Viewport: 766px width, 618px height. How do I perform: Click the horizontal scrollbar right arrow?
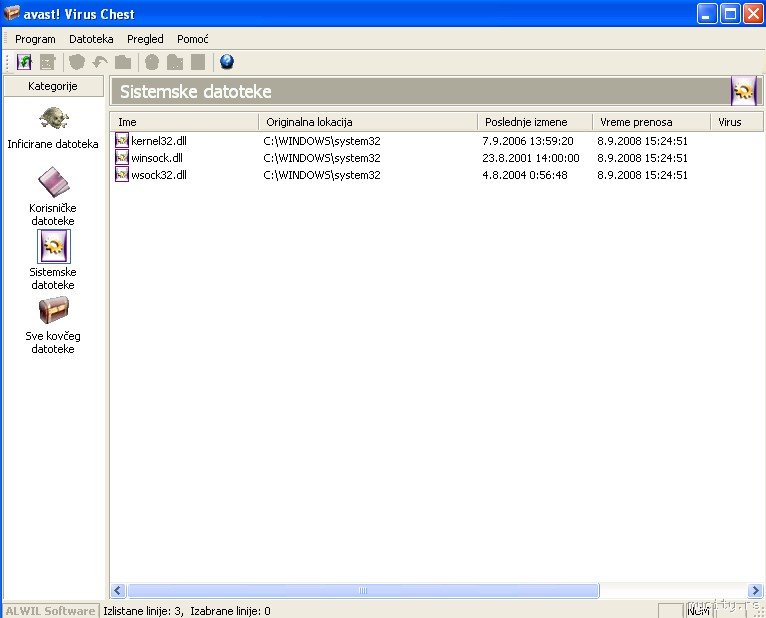(x=755, y=590)
